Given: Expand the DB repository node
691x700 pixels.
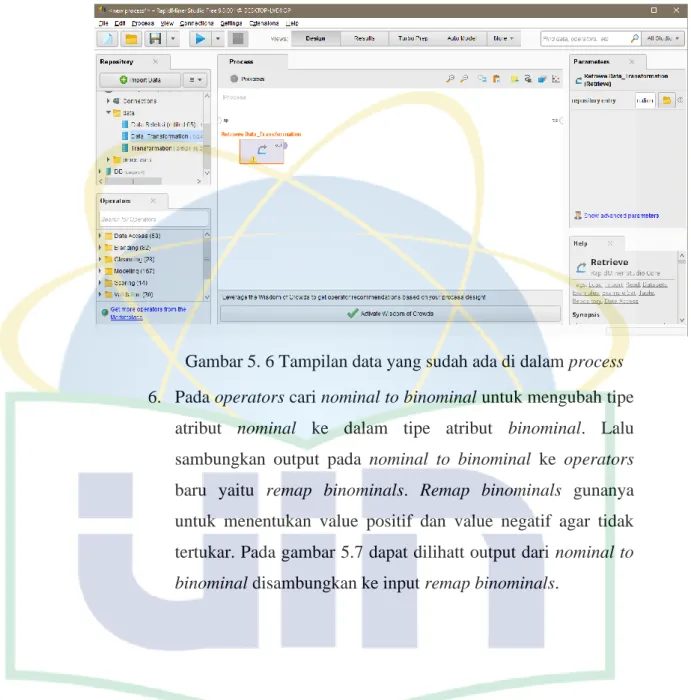Looking at the screenshot, I should pos(100,171).
